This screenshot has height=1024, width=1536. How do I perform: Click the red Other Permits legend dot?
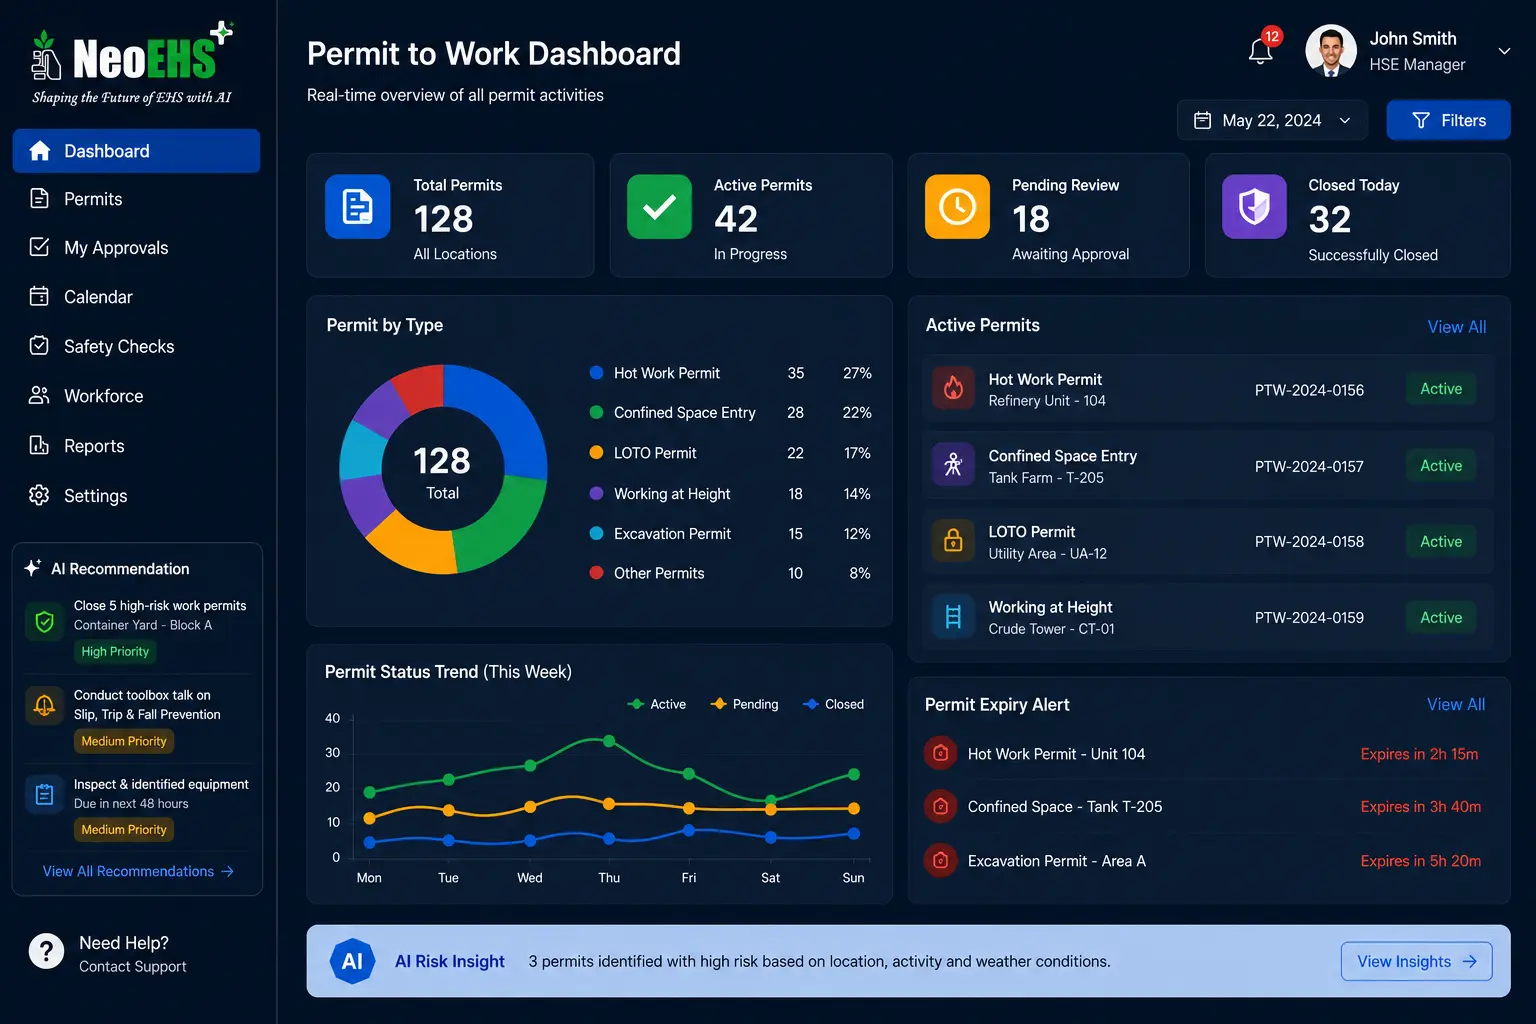click(x=596, y=573)
